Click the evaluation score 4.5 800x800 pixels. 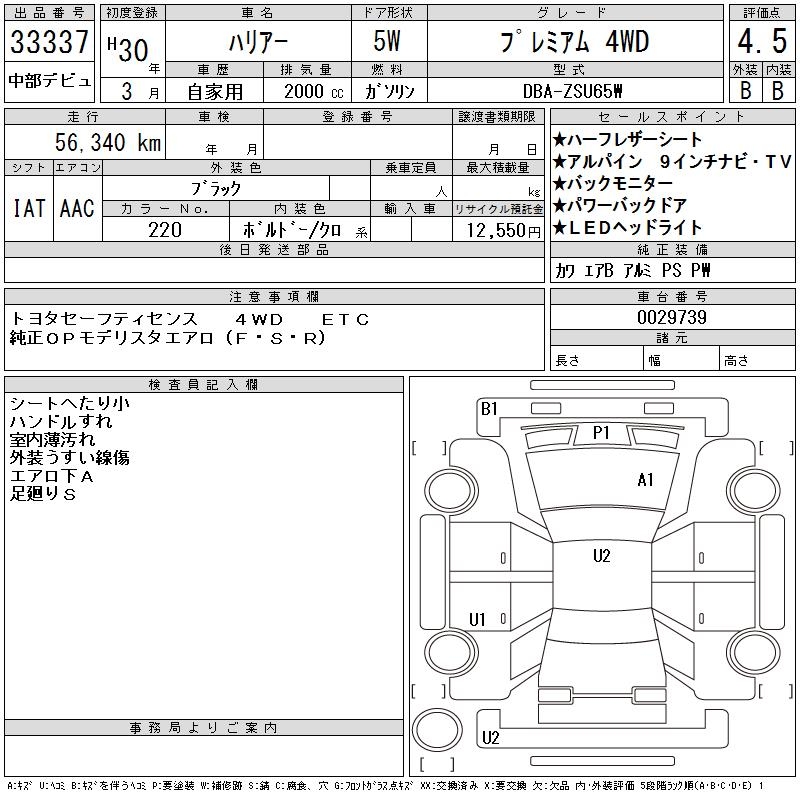(x=762, y=41)
